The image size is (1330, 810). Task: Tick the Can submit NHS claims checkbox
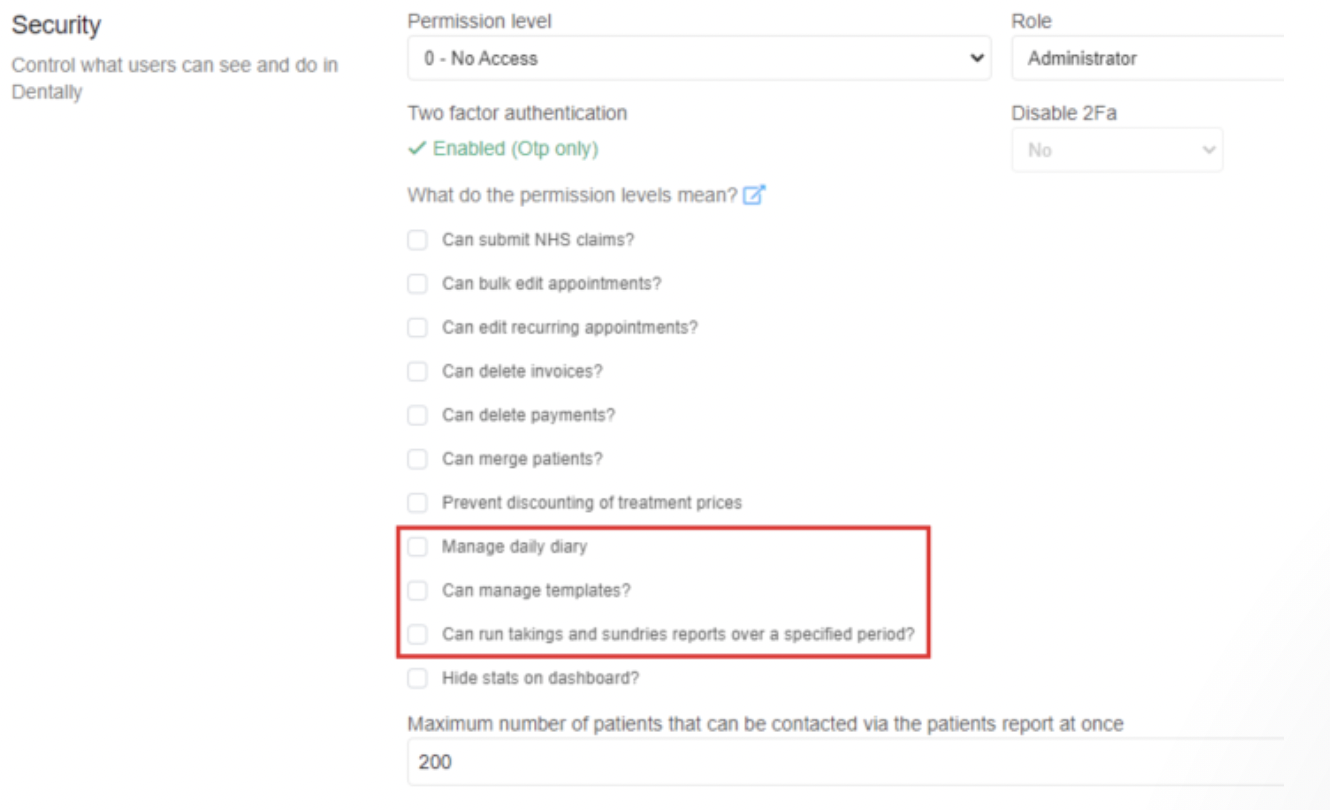pos(417,241)
